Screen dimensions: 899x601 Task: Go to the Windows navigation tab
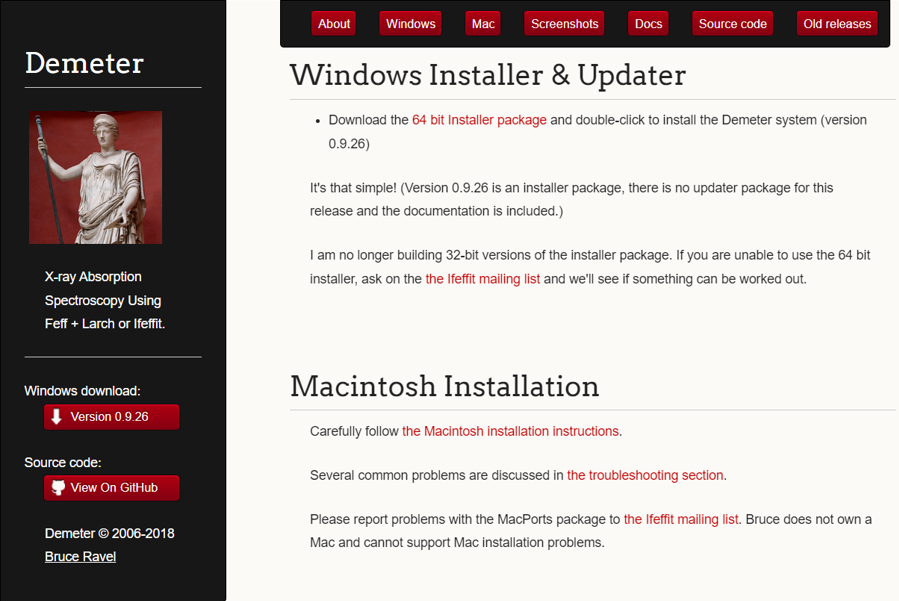pos(411,24)
